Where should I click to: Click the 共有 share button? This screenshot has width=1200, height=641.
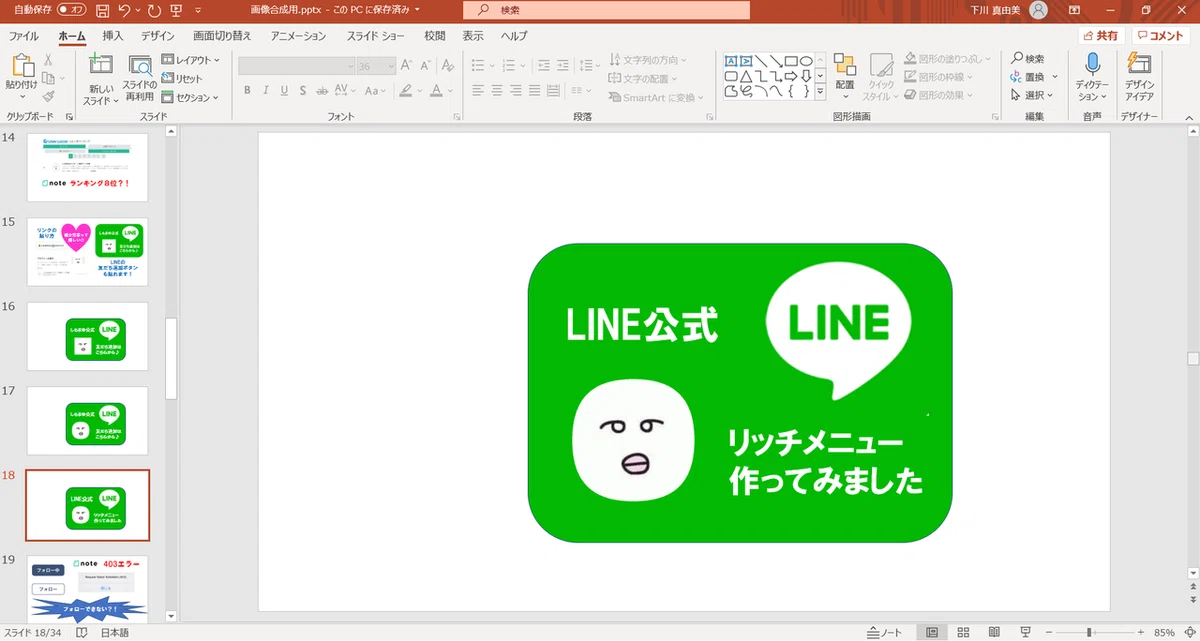click(1100, 36)
